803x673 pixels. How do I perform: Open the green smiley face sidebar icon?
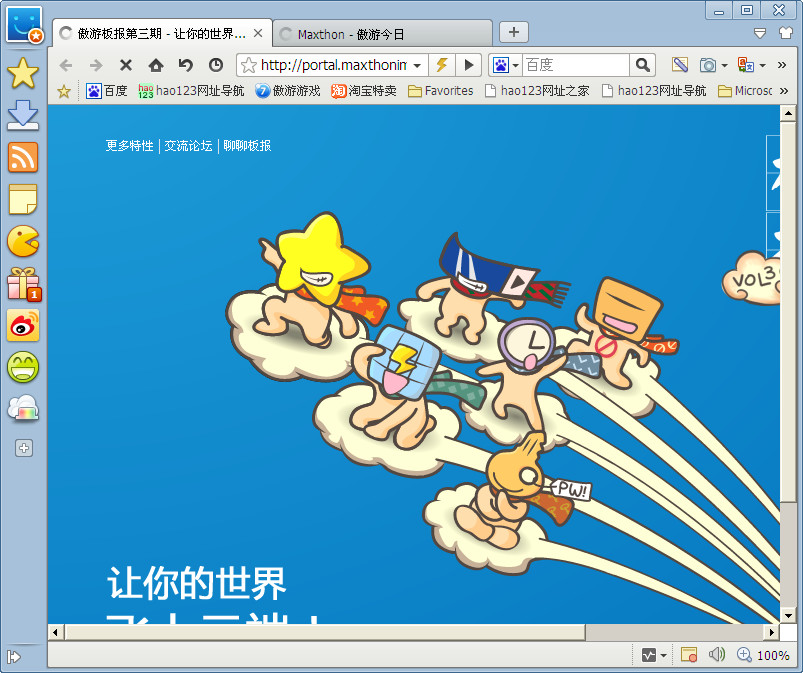pyautogui.click(x=23, y=367)
